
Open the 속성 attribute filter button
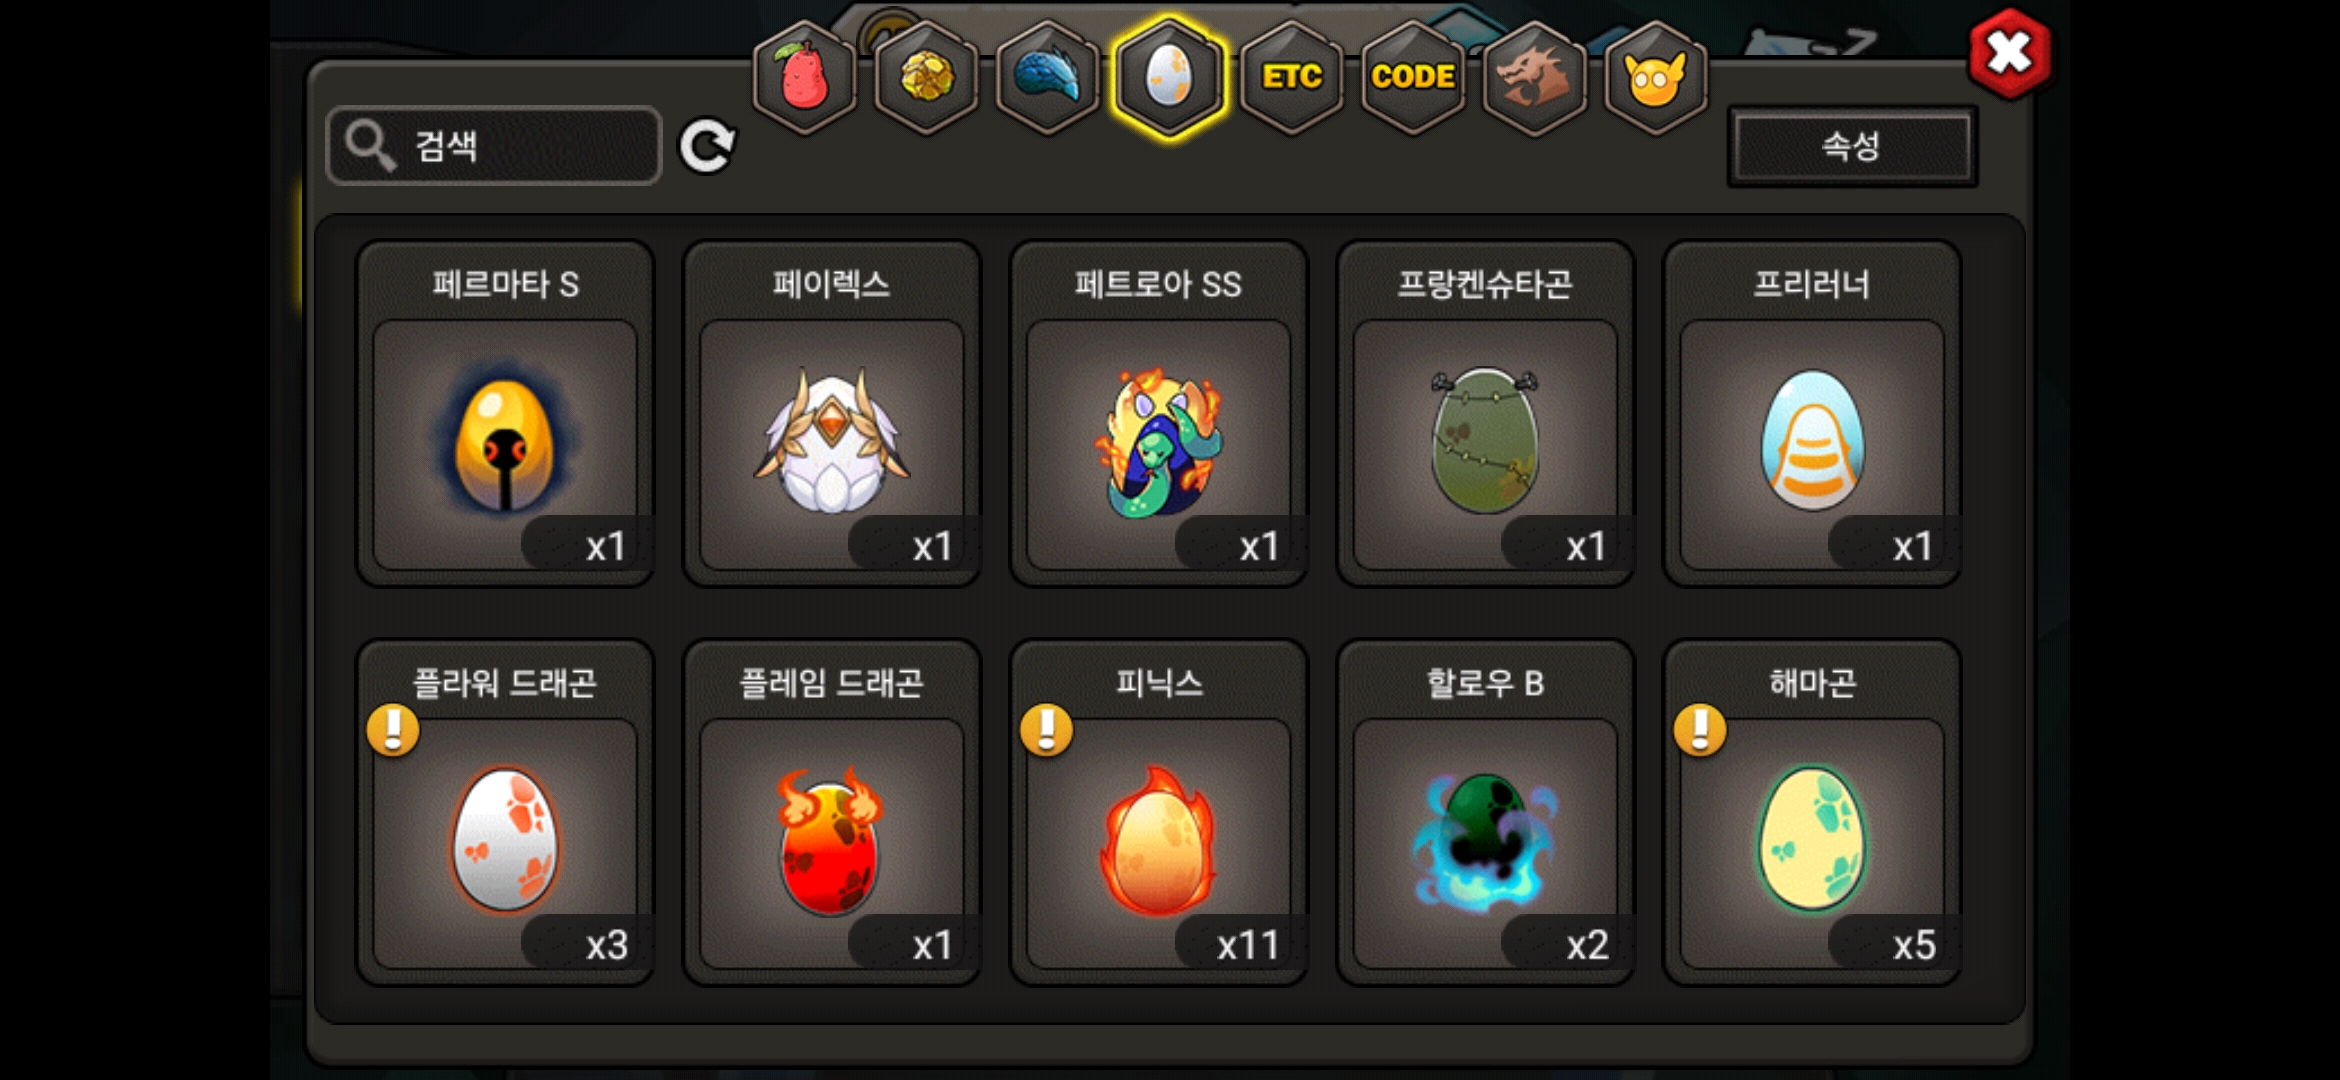tap(1852, 146)
